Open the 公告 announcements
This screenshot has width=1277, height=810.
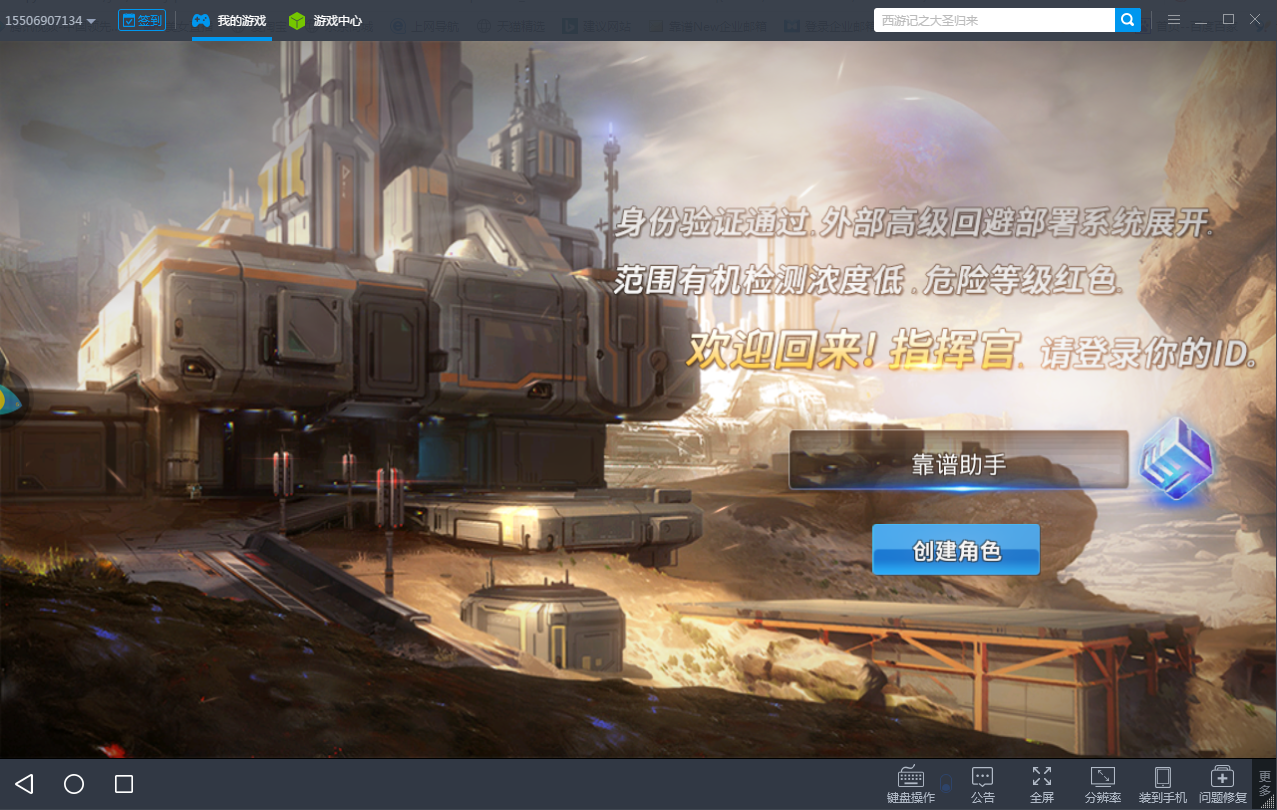[983, 785]
